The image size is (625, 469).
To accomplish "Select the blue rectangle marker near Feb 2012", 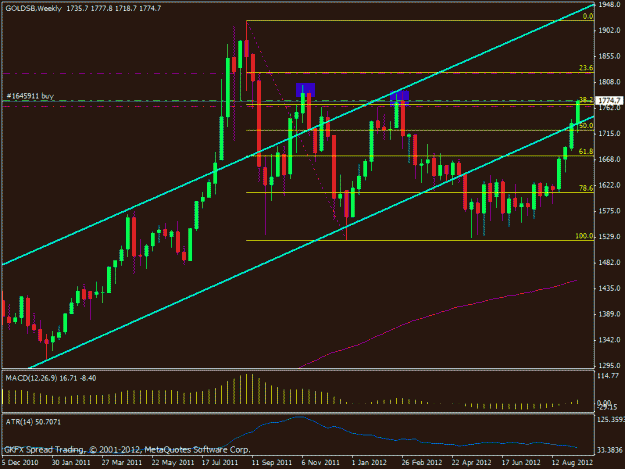I will [399, 96].
